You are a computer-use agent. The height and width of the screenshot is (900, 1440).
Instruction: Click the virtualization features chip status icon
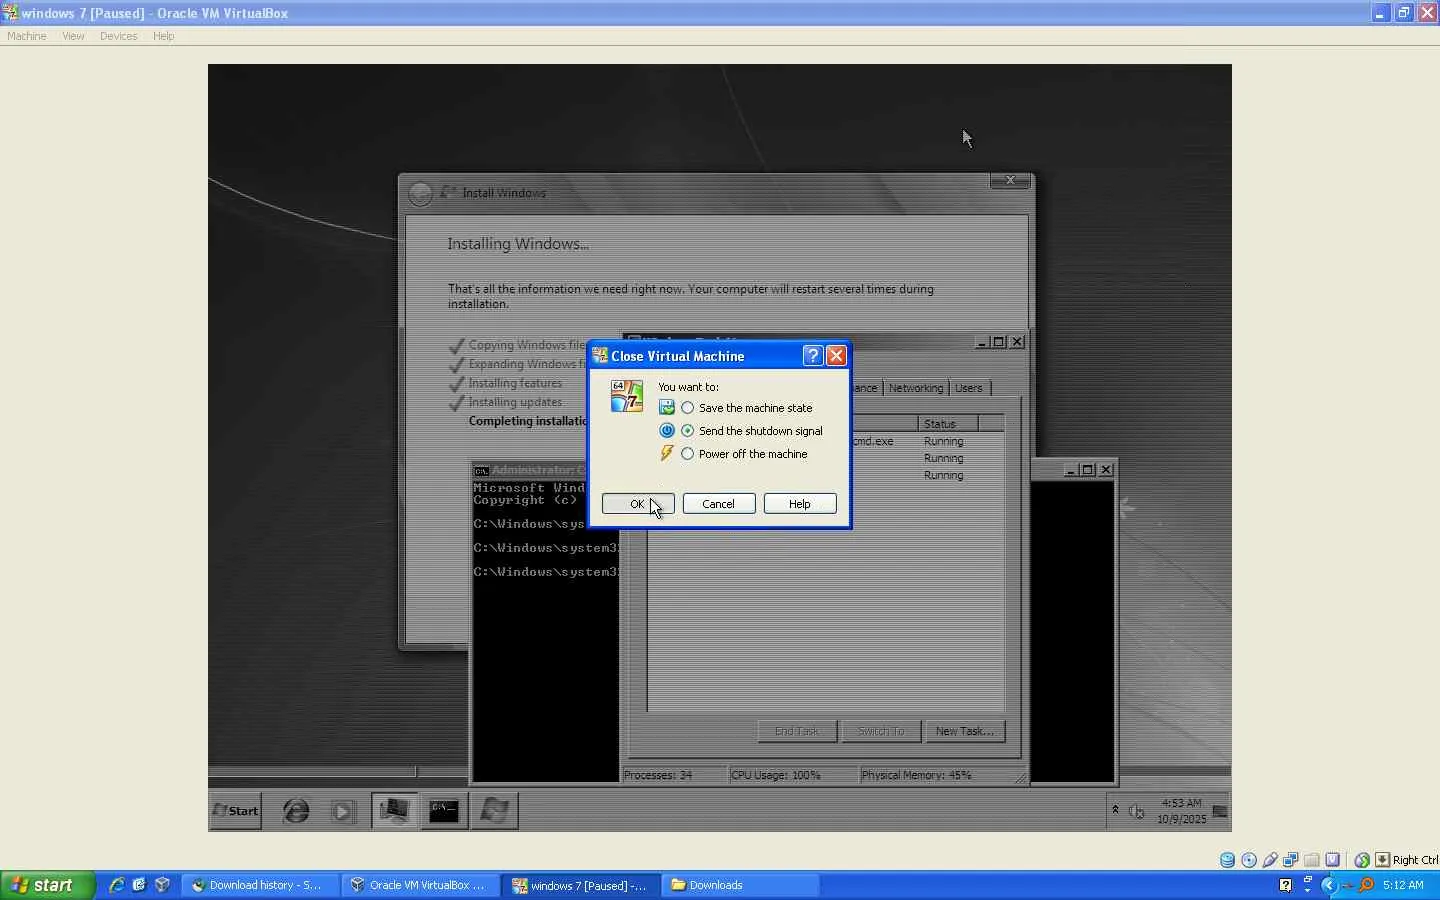pyautogui.click(x=1333, y=860)
